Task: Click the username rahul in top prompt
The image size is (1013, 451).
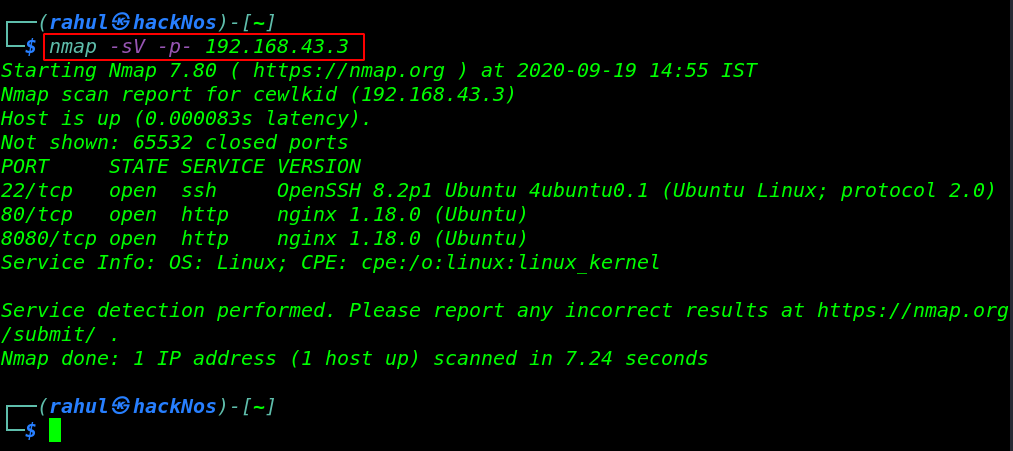Action: [80, 23]
